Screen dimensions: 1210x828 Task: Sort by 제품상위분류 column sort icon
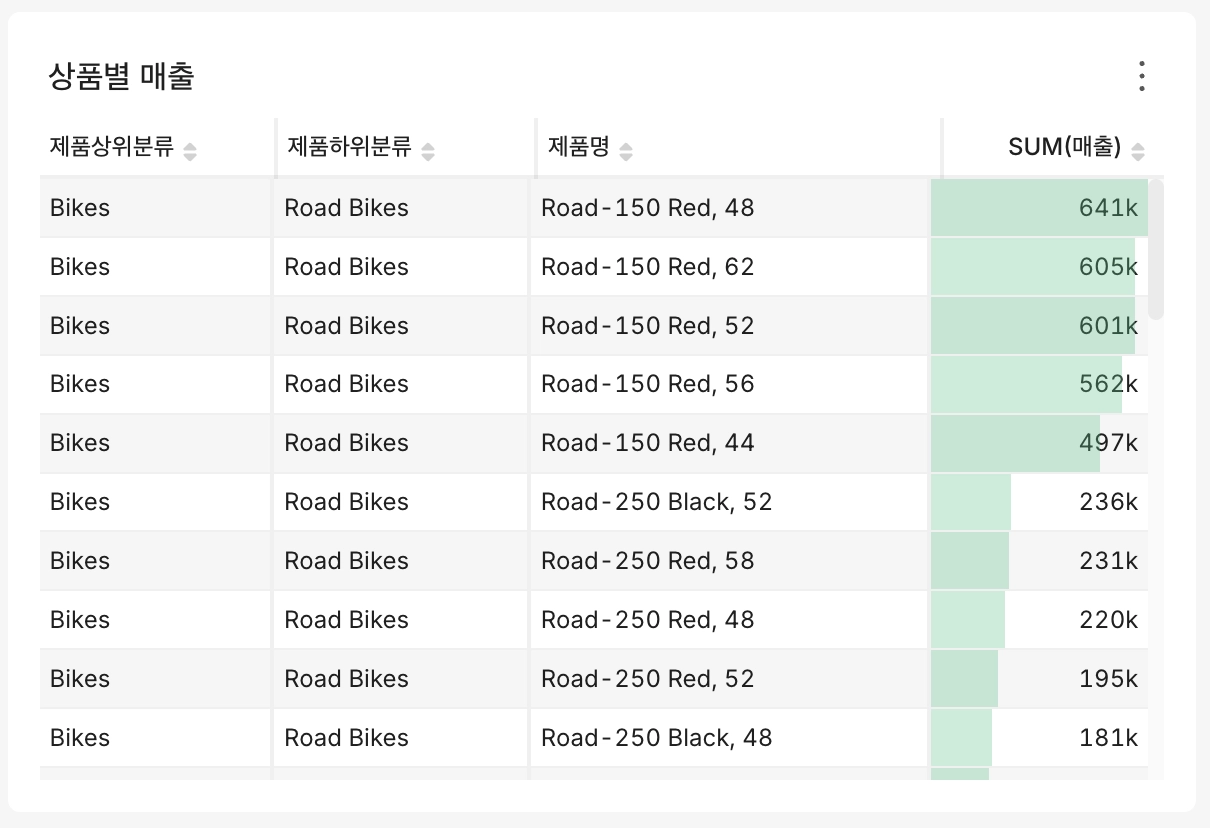(x=190, y=151)
